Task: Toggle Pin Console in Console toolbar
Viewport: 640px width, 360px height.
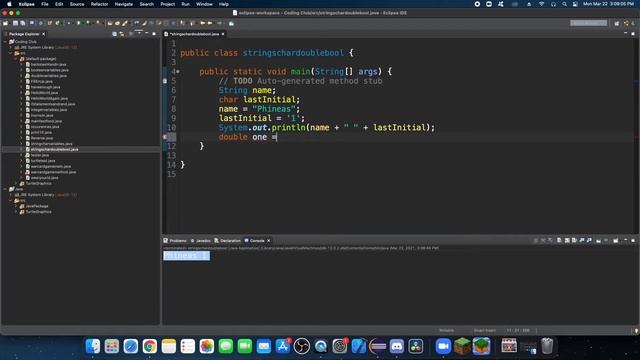Action: [598, 240]
